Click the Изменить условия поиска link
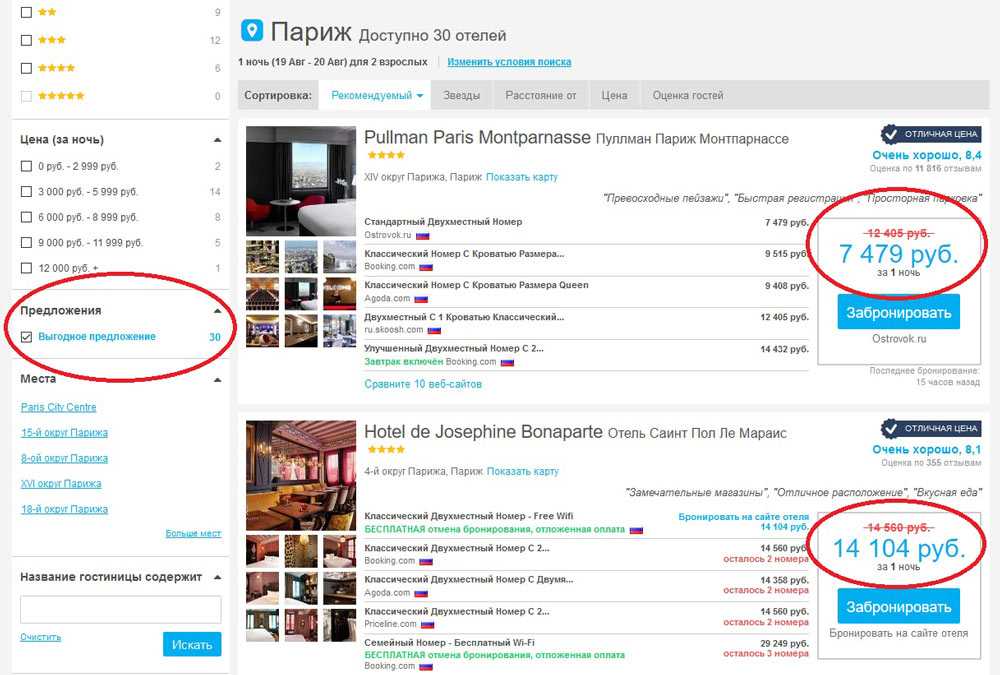 tap(509, 62)
